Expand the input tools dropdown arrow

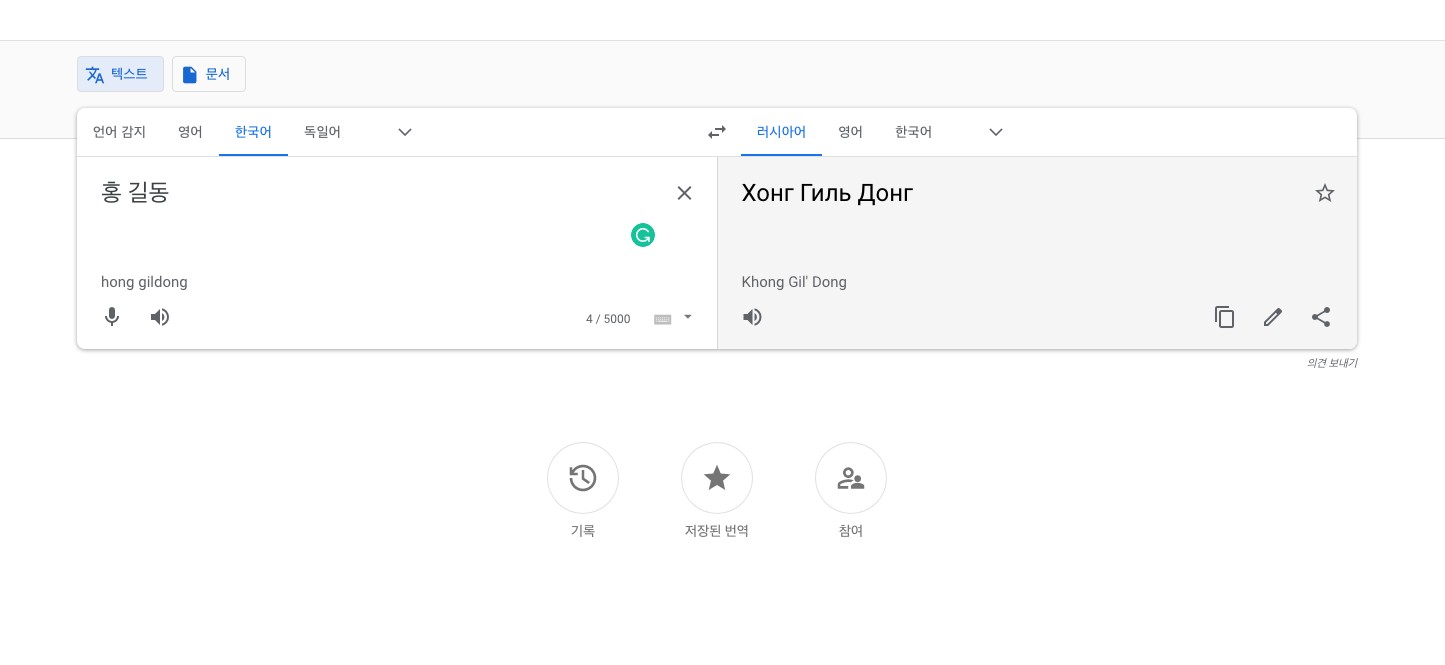pyautogui.click(x=688, y=317)
